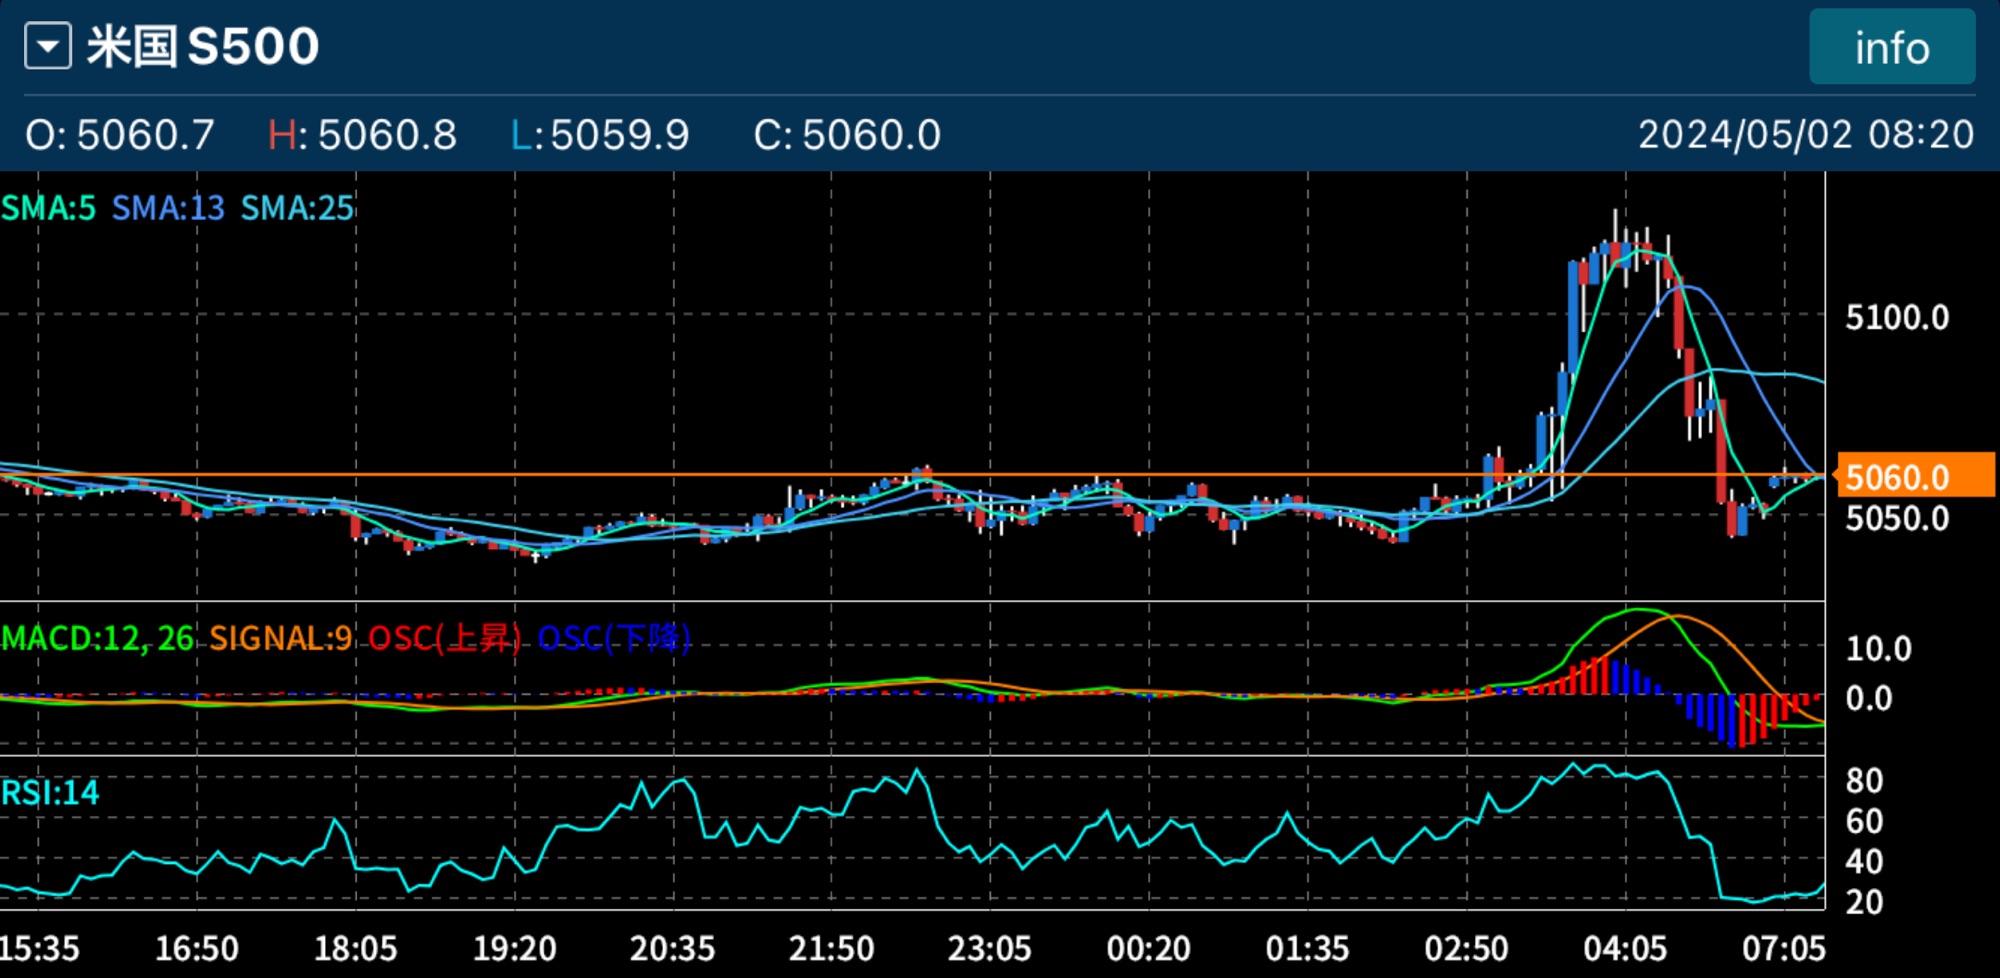This screenshot has width=2000, height=978.
Task: Click the MACD:12, 26 indicator label
Action: (x=97, y=638)
